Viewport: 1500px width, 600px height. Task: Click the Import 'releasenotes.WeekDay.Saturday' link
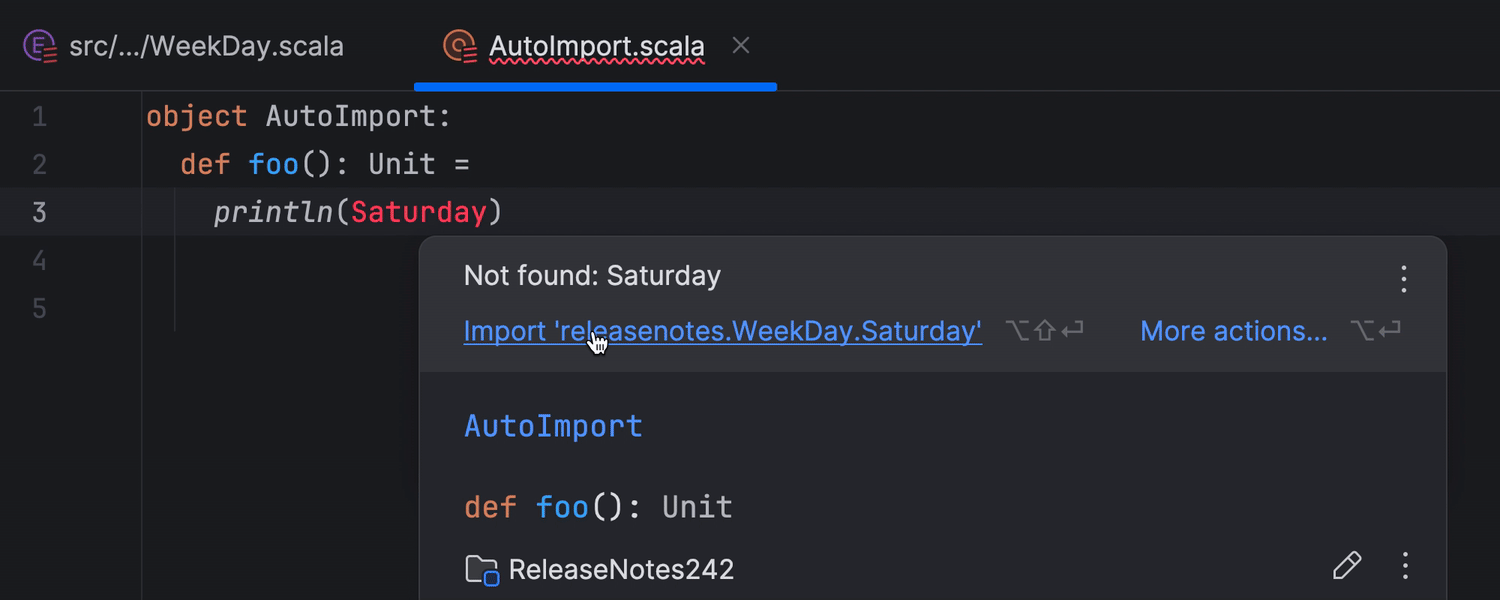pos(722,331)
